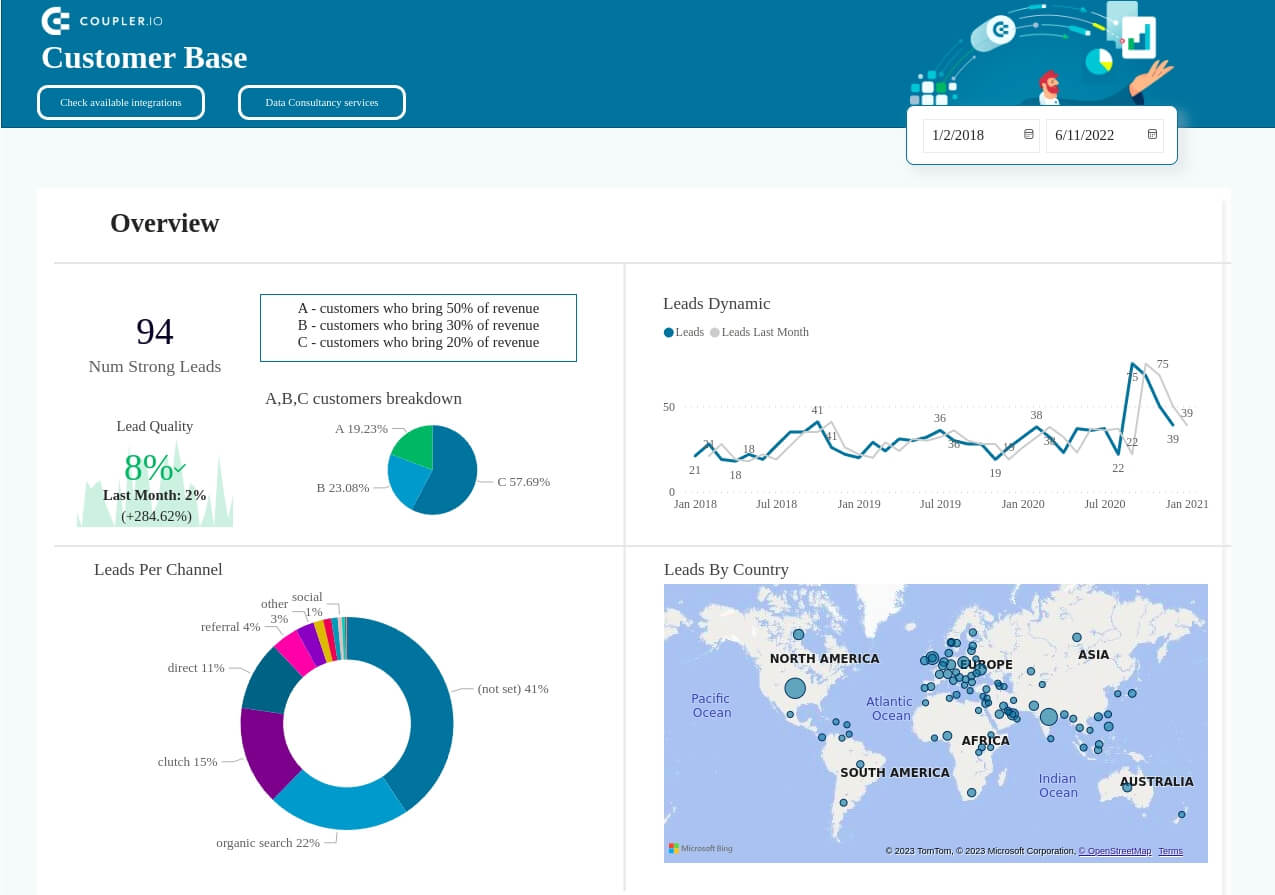Open the calendar picker for the start date
The image size is (1275, 895).
(x=1028, y=134)
